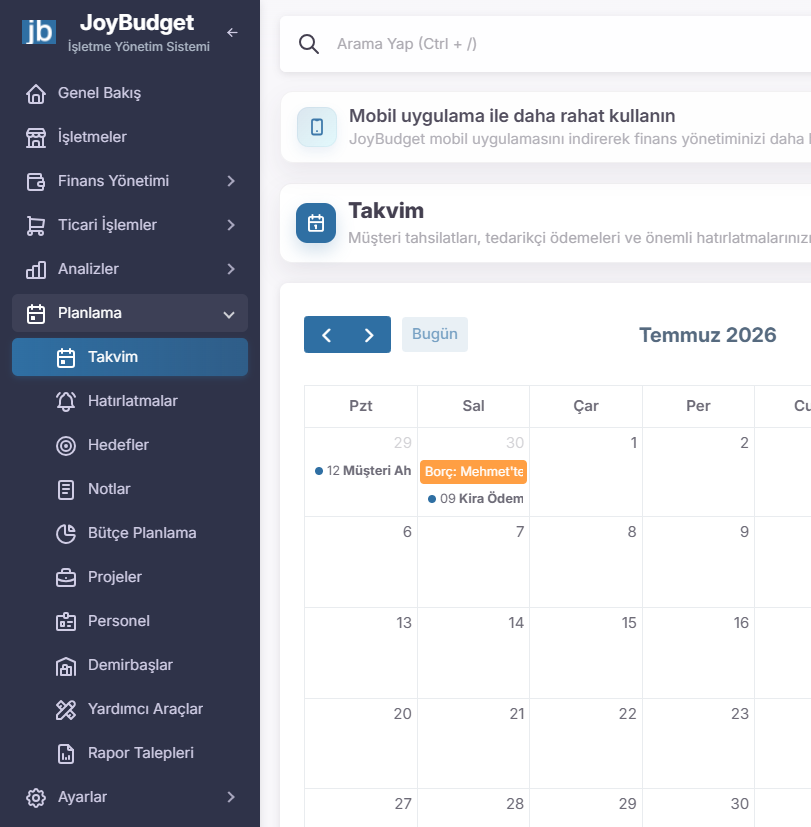Open Genel Bakış home icon
This screenshot has width=811, height=827.
pos(36,93)
